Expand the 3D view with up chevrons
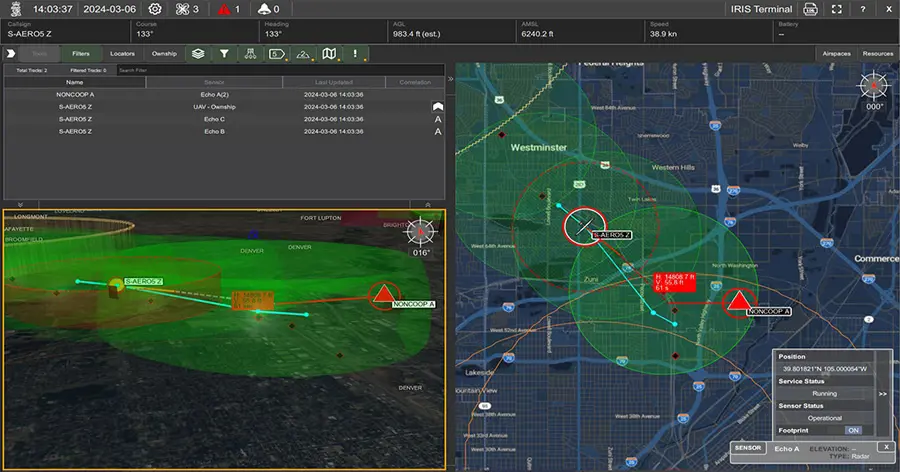The width and height of the screenshot is (900, 472). click(x=428, y=204)
